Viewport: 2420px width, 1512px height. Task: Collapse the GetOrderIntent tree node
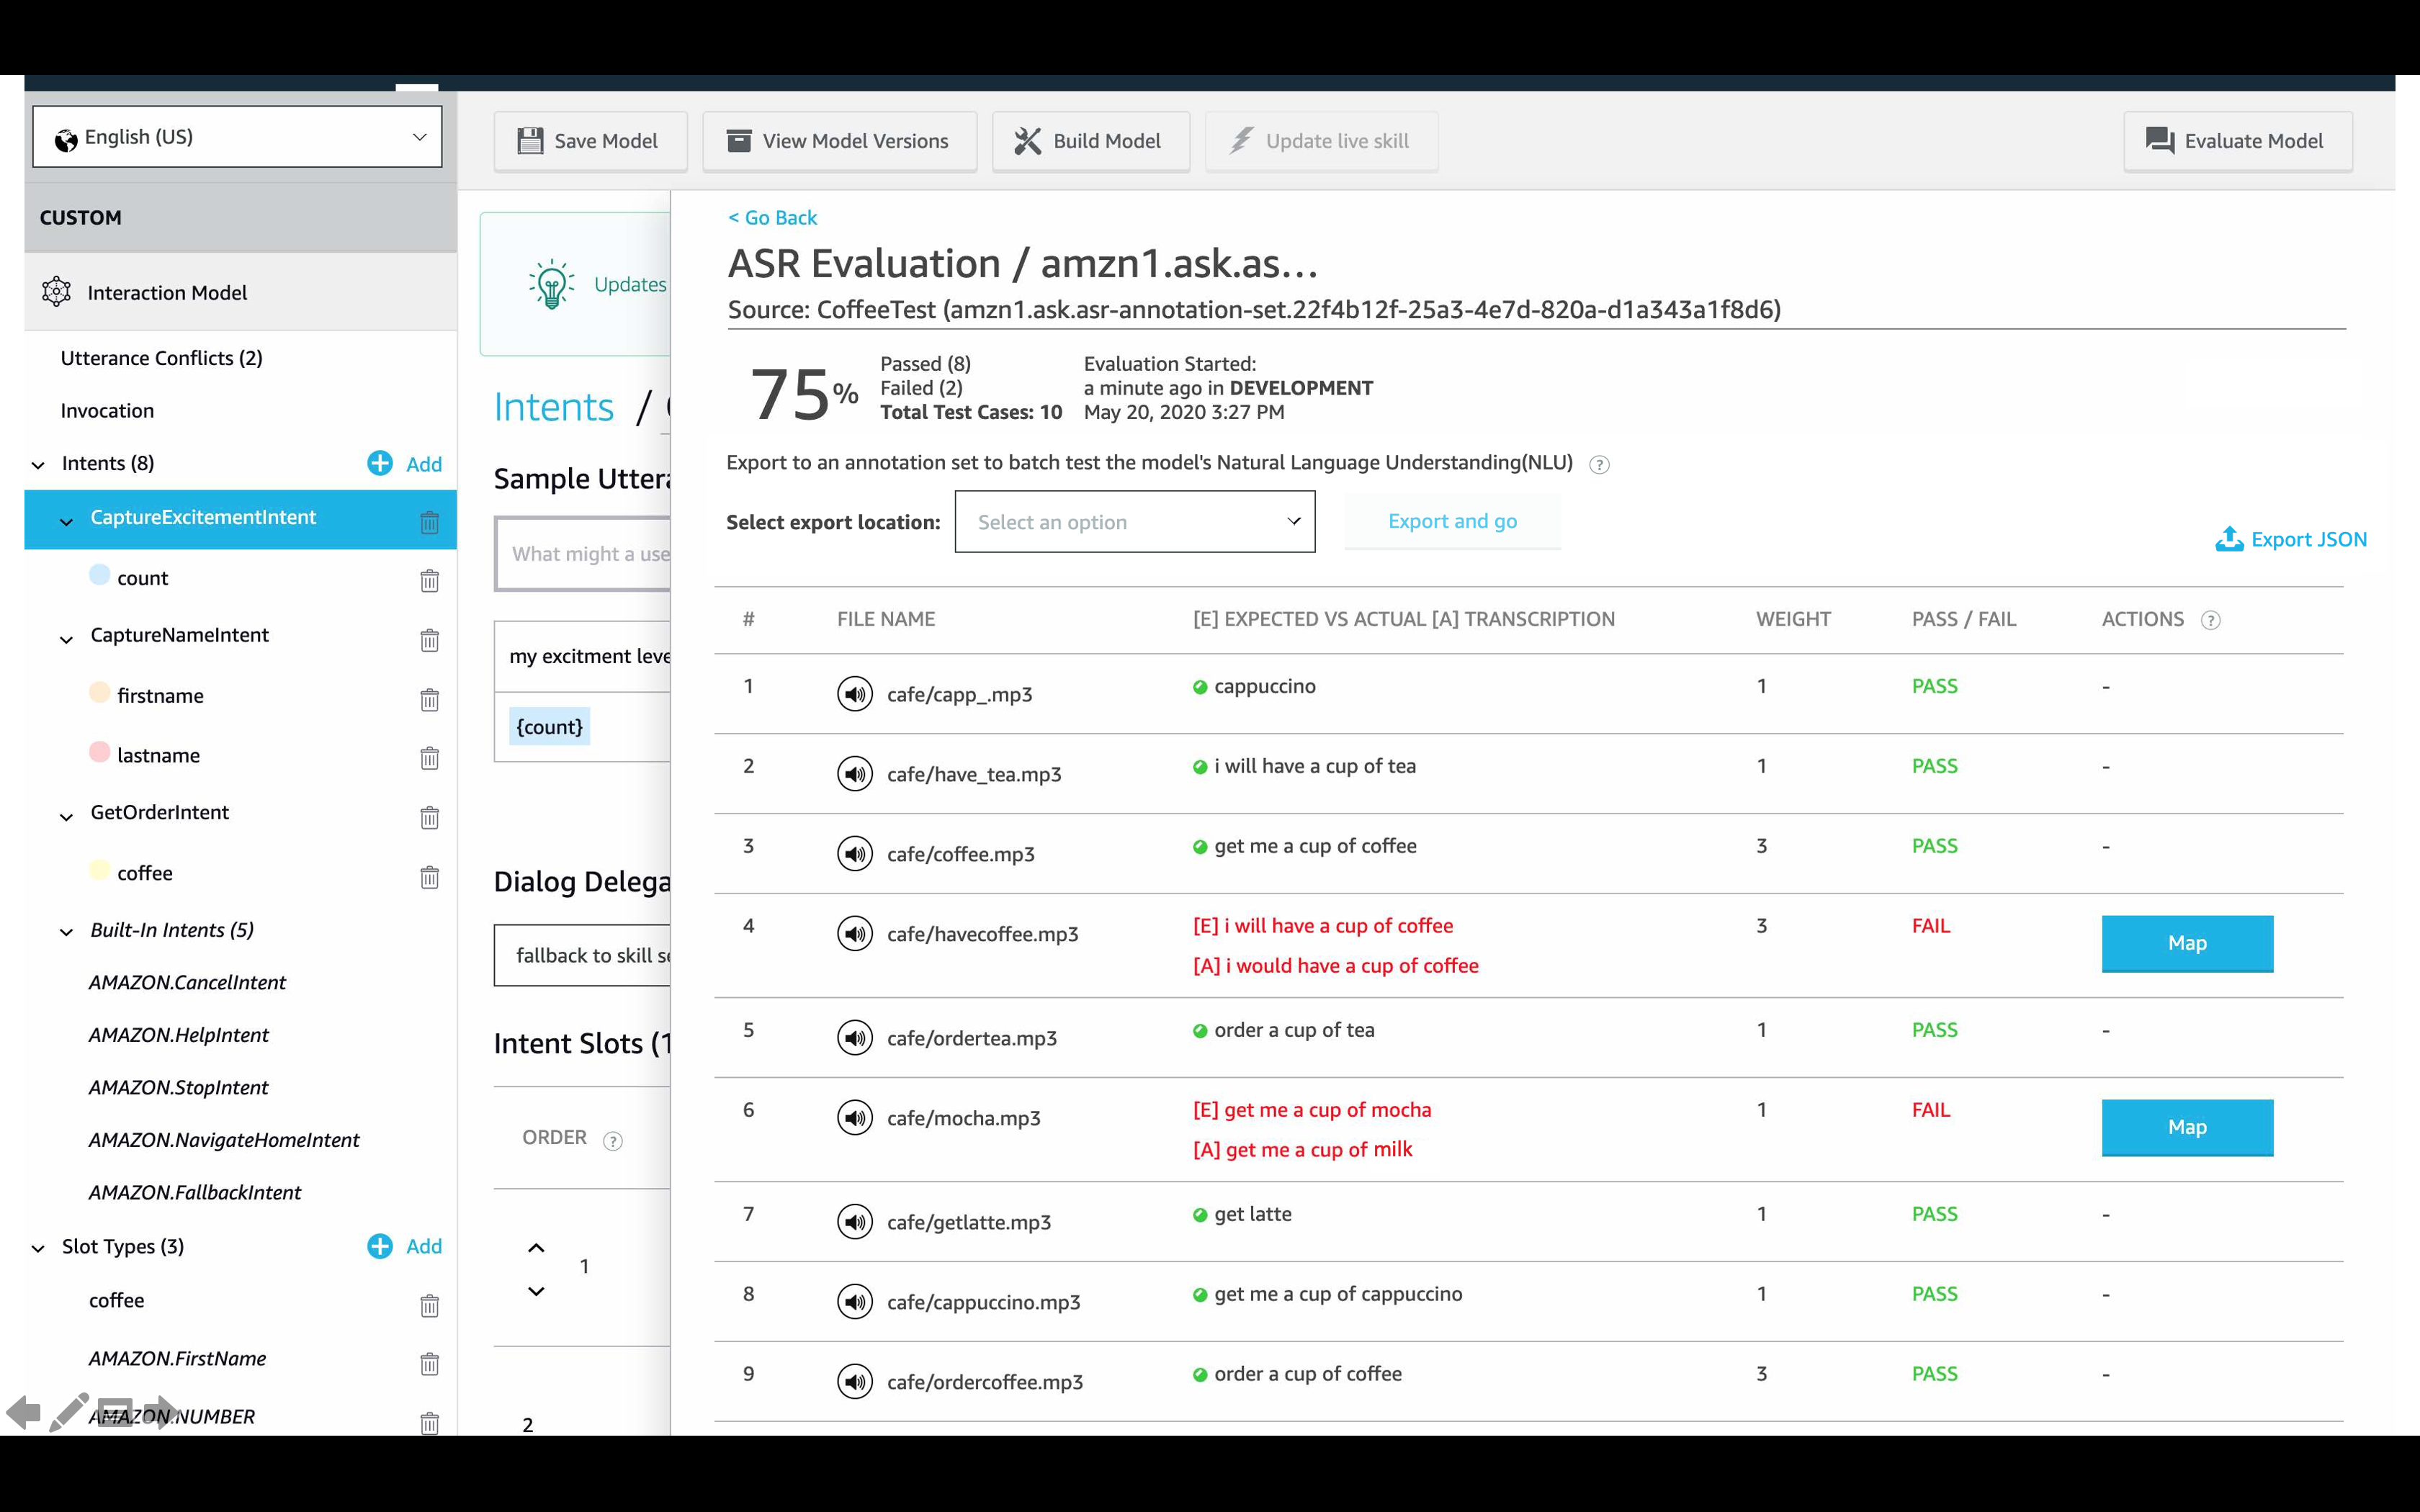click(67, 817)
